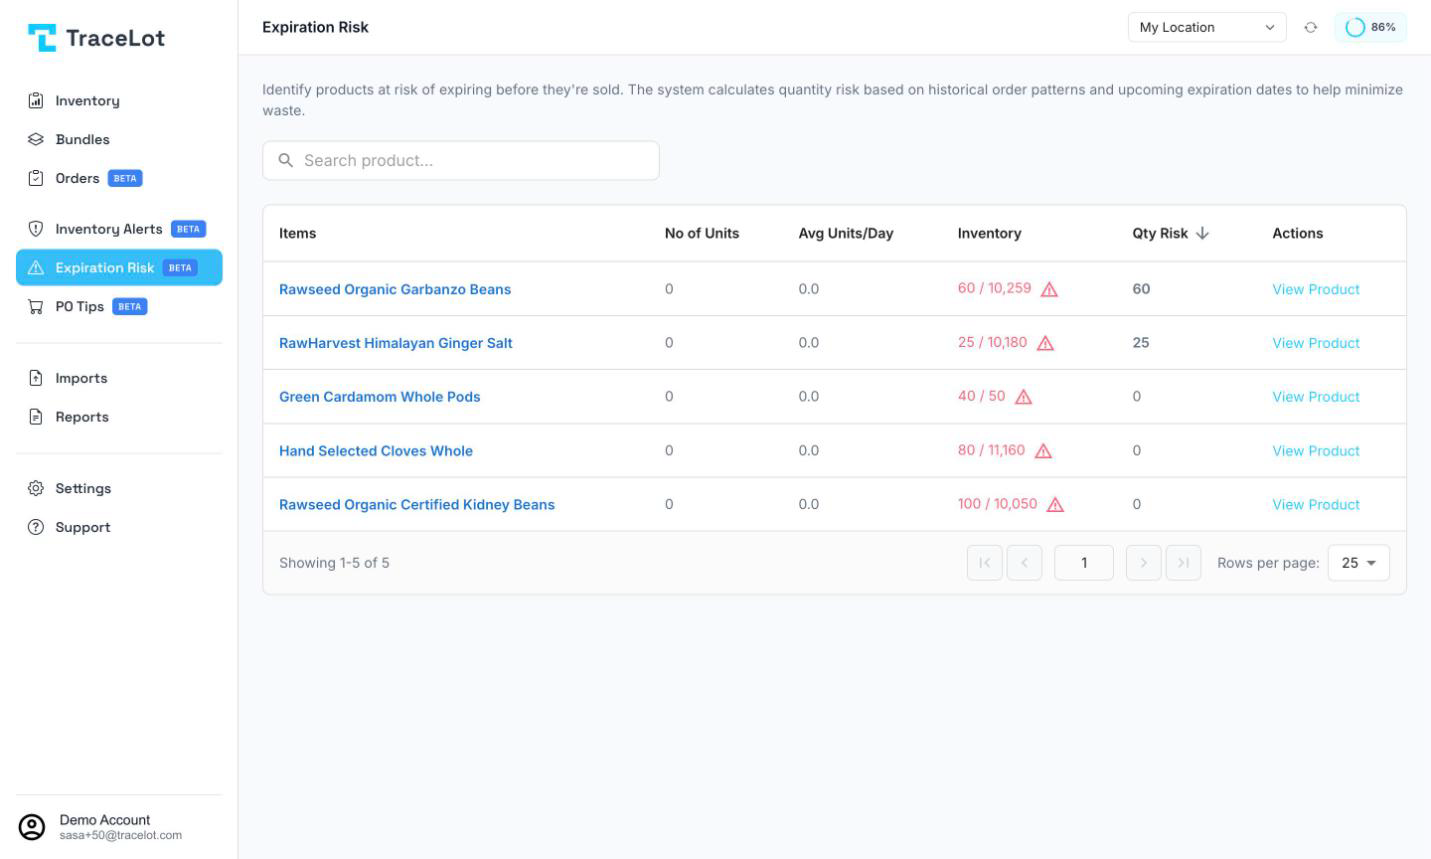Open PO Tips in the sidebar
1431x859 pixels.
[119, 307]
